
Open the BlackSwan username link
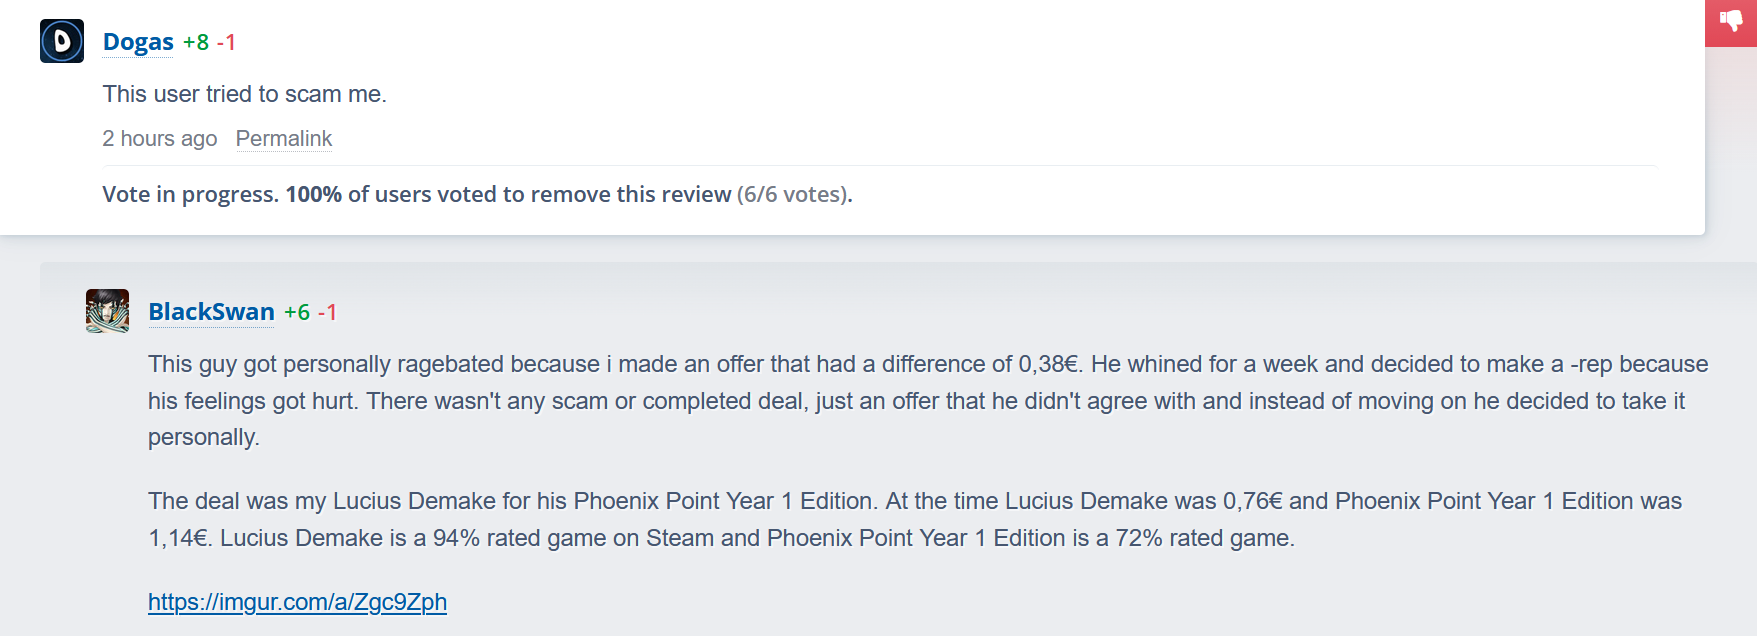point(211,312)
